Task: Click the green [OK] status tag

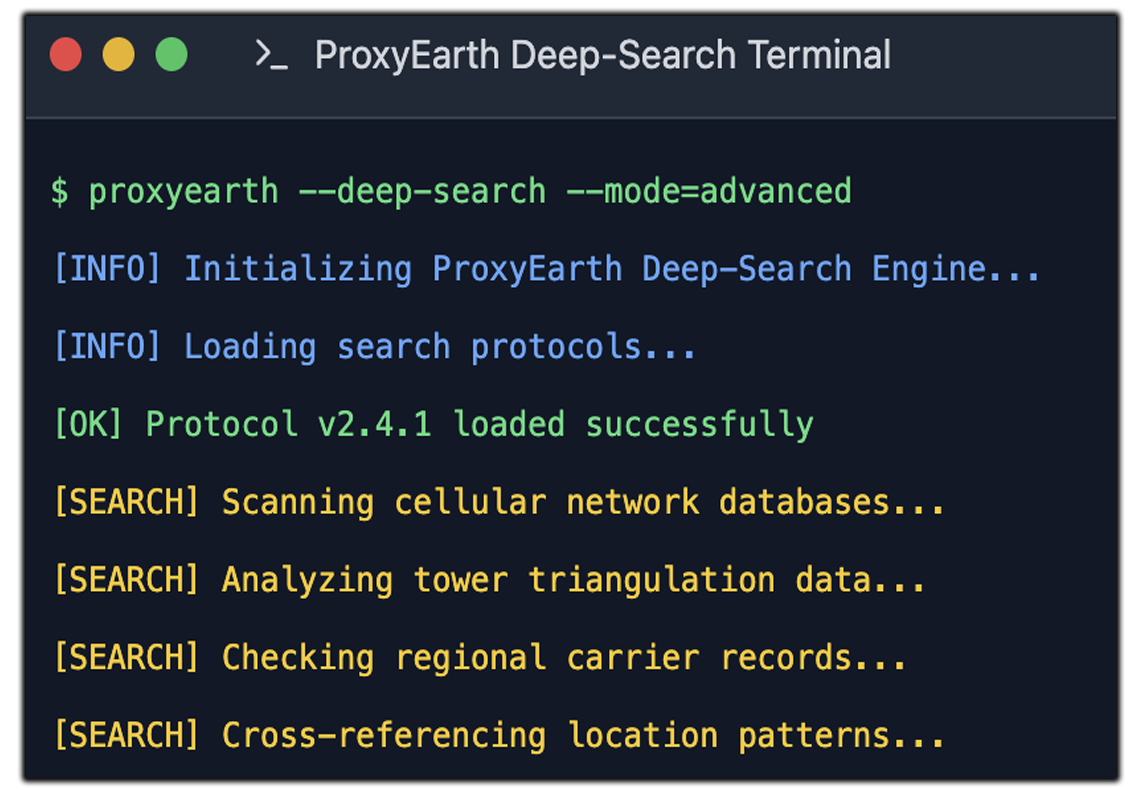Action: point(88,424)
